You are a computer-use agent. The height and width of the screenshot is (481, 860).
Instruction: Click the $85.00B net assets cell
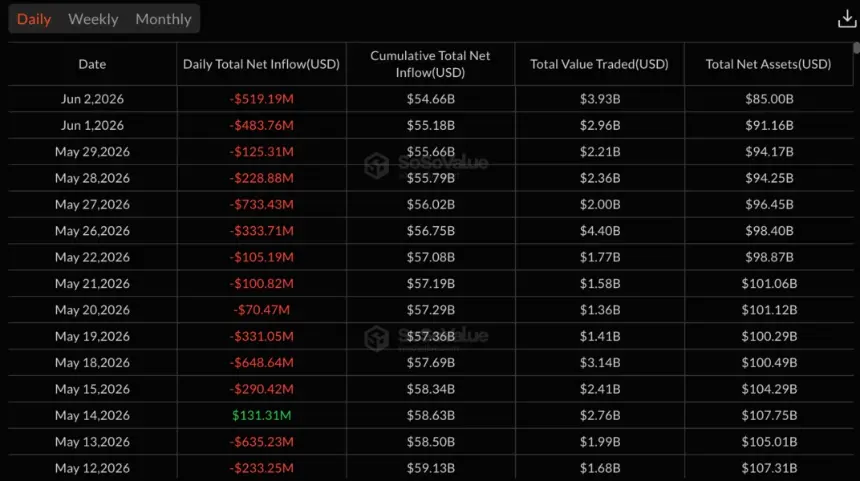tap(769, 99)
